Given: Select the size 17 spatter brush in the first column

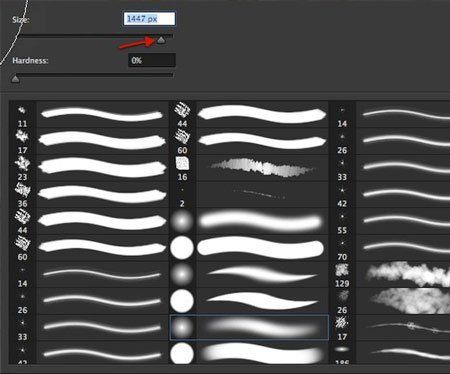Looking at the screenshot, I should 89,141.
